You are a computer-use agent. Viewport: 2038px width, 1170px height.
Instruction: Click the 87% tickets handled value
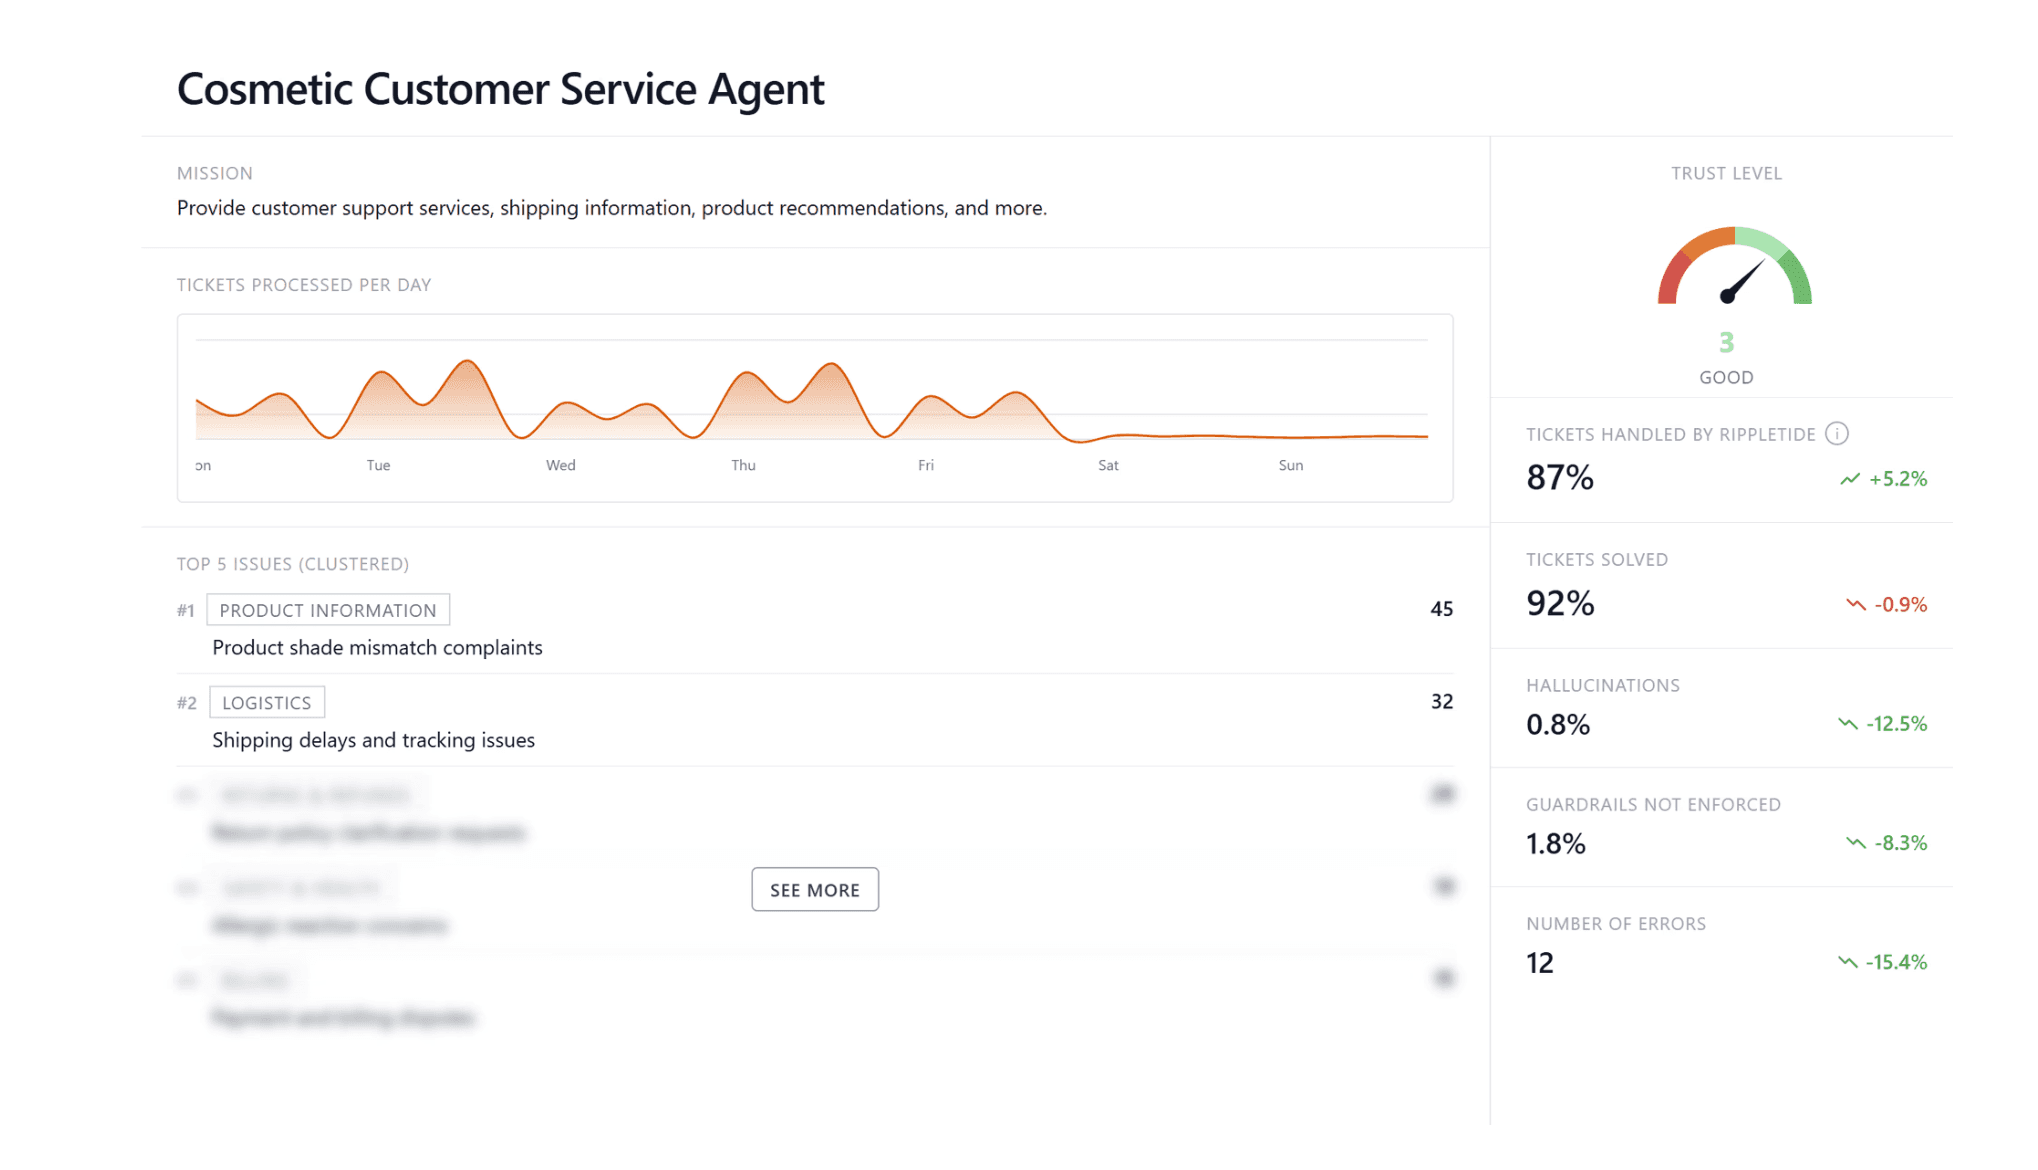click(x=1559, y=478)
